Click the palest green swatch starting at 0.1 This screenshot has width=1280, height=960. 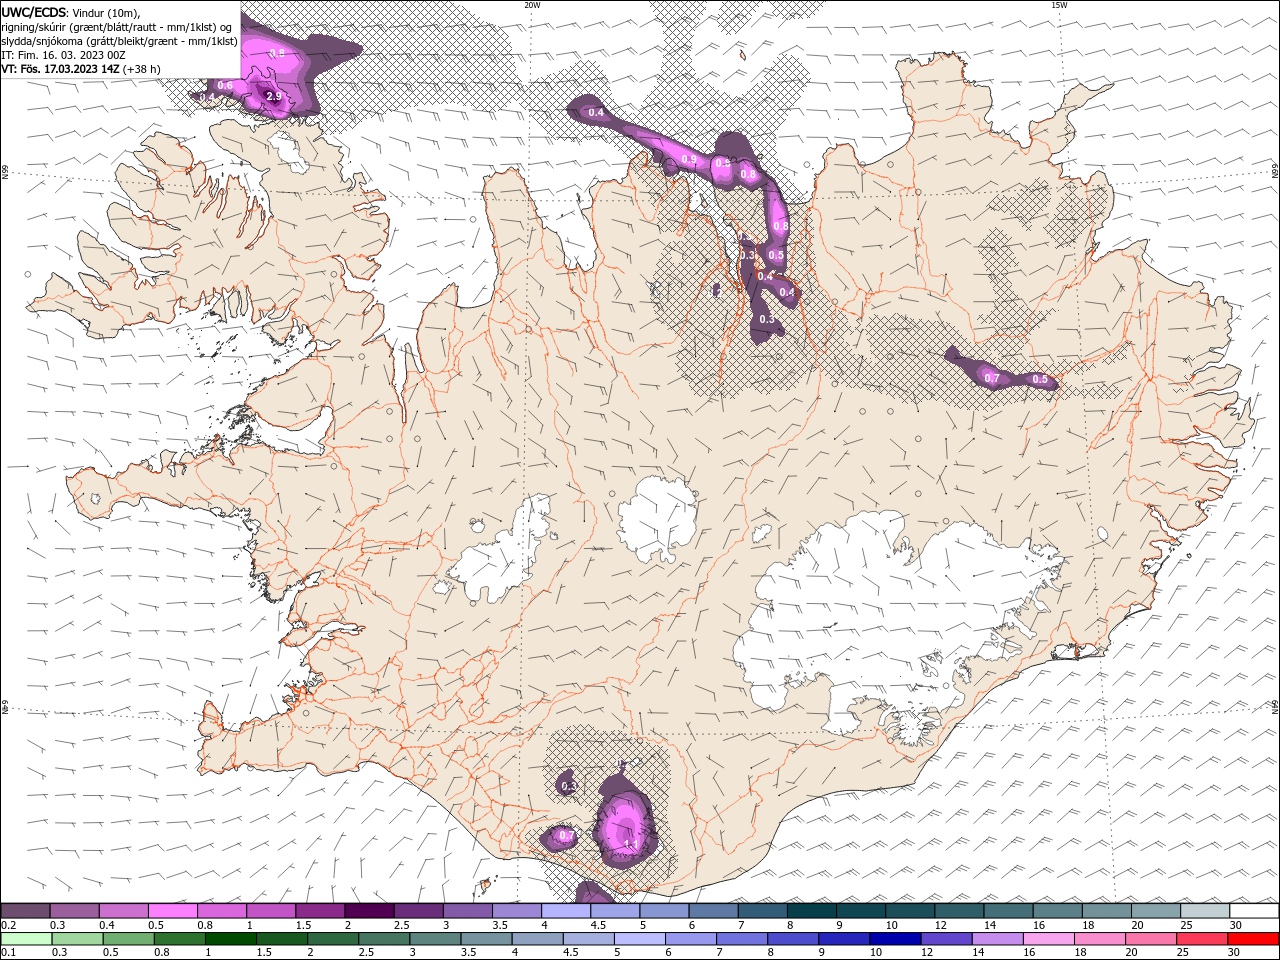click(x=26, y=938)
